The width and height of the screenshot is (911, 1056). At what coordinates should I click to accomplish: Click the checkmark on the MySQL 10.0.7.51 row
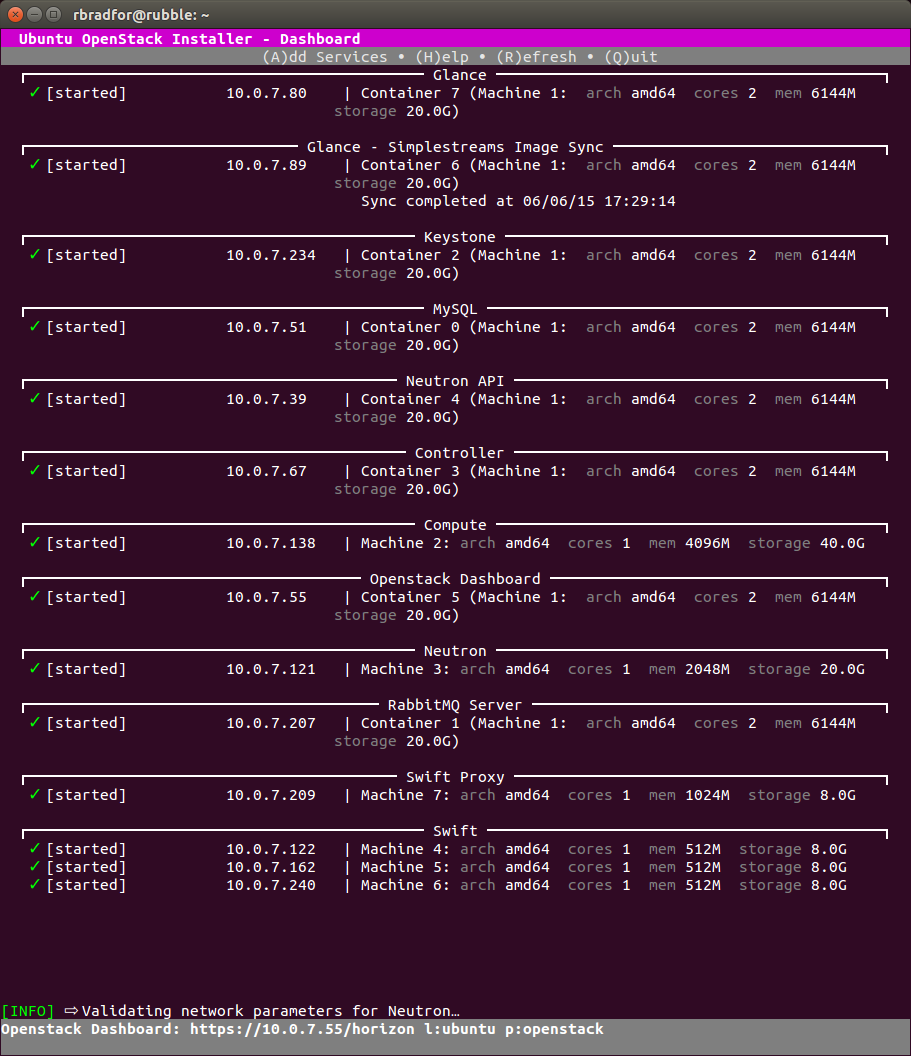pyautogui.click(x=35, y=327)
